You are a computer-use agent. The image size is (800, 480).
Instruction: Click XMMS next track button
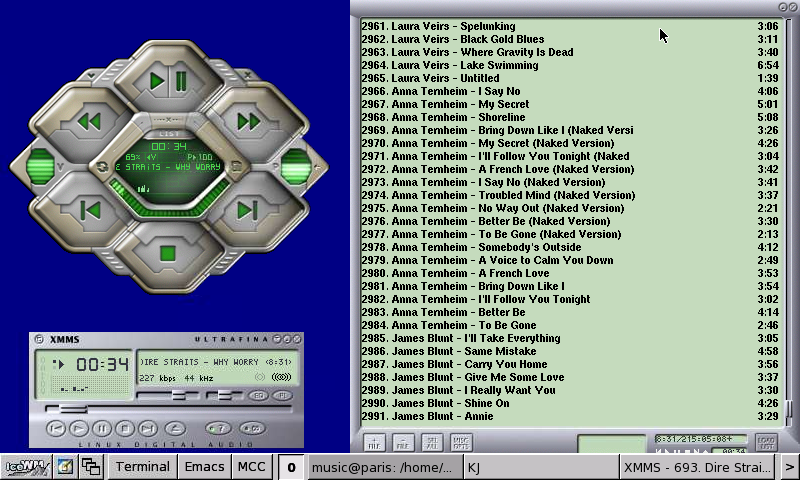[147, 428]
